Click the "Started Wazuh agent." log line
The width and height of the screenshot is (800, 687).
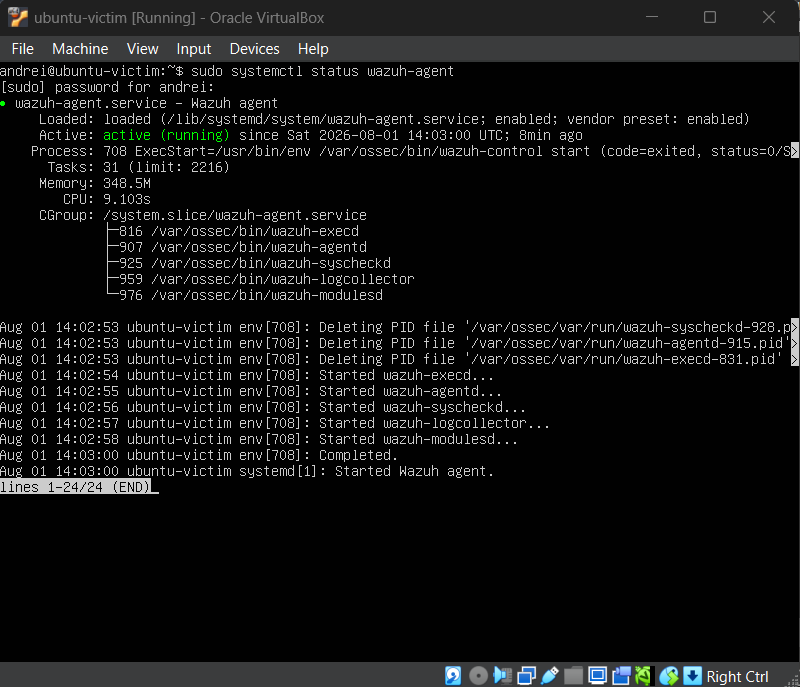[247, 471]
